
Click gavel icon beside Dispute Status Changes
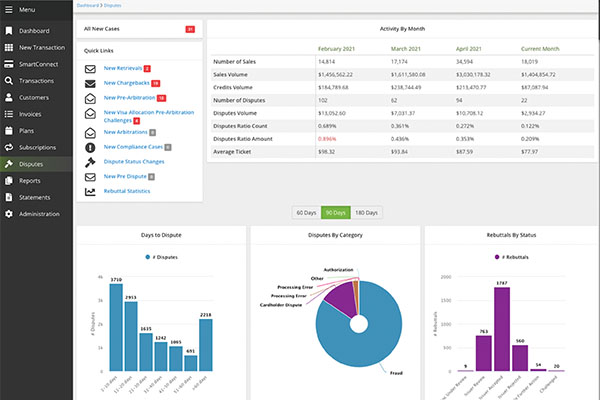click(x=90, y=162)
